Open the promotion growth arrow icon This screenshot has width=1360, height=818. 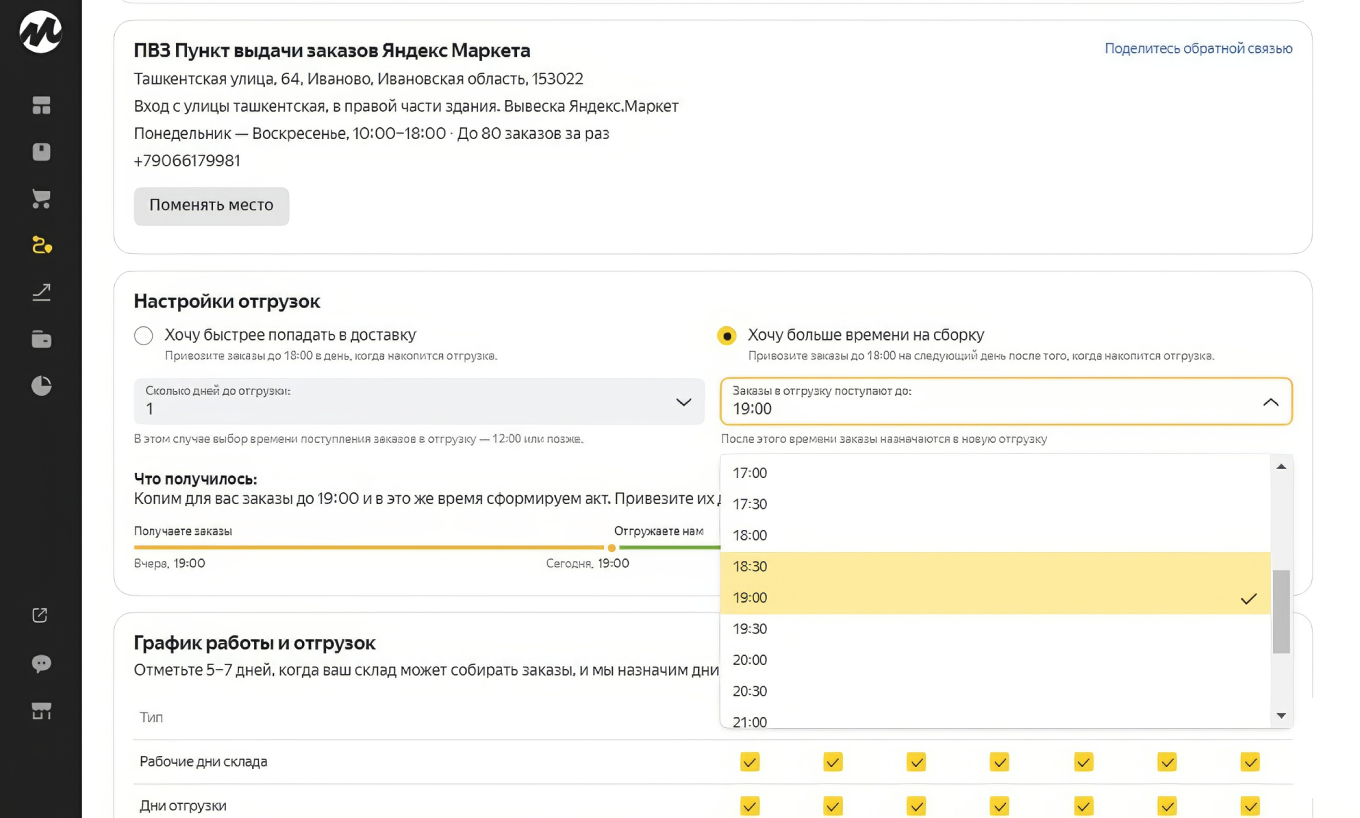(41, 292)
